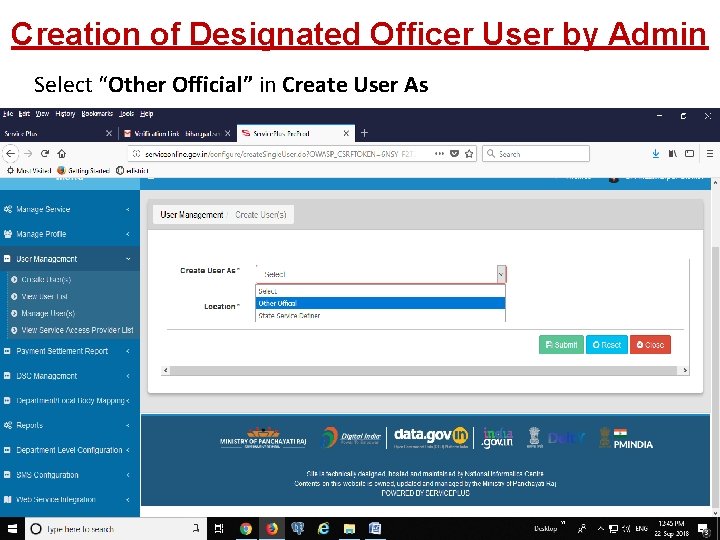Reload the page with refresh icon
The image size is (720, 540).
(45, 153)
